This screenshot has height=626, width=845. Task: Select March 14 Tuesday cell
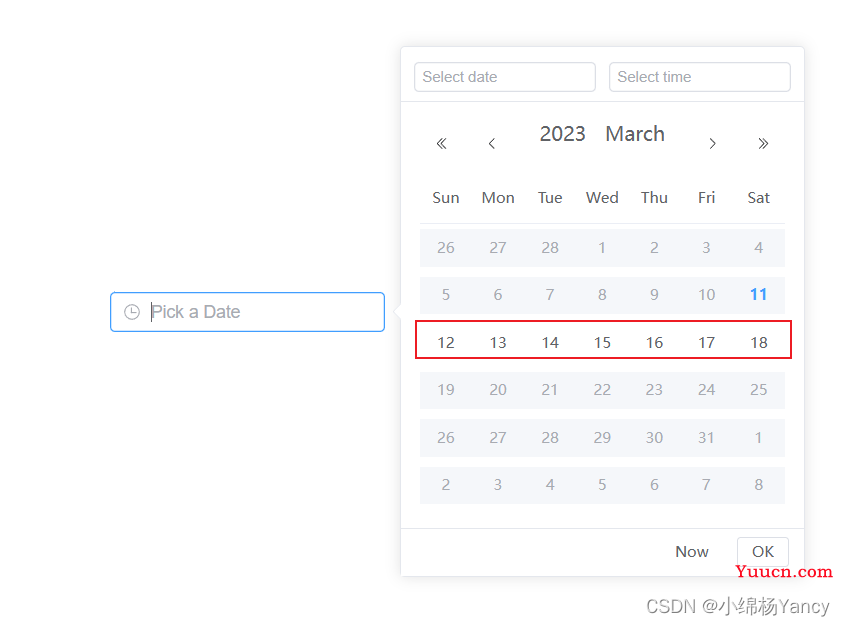[x=550, y=343]
